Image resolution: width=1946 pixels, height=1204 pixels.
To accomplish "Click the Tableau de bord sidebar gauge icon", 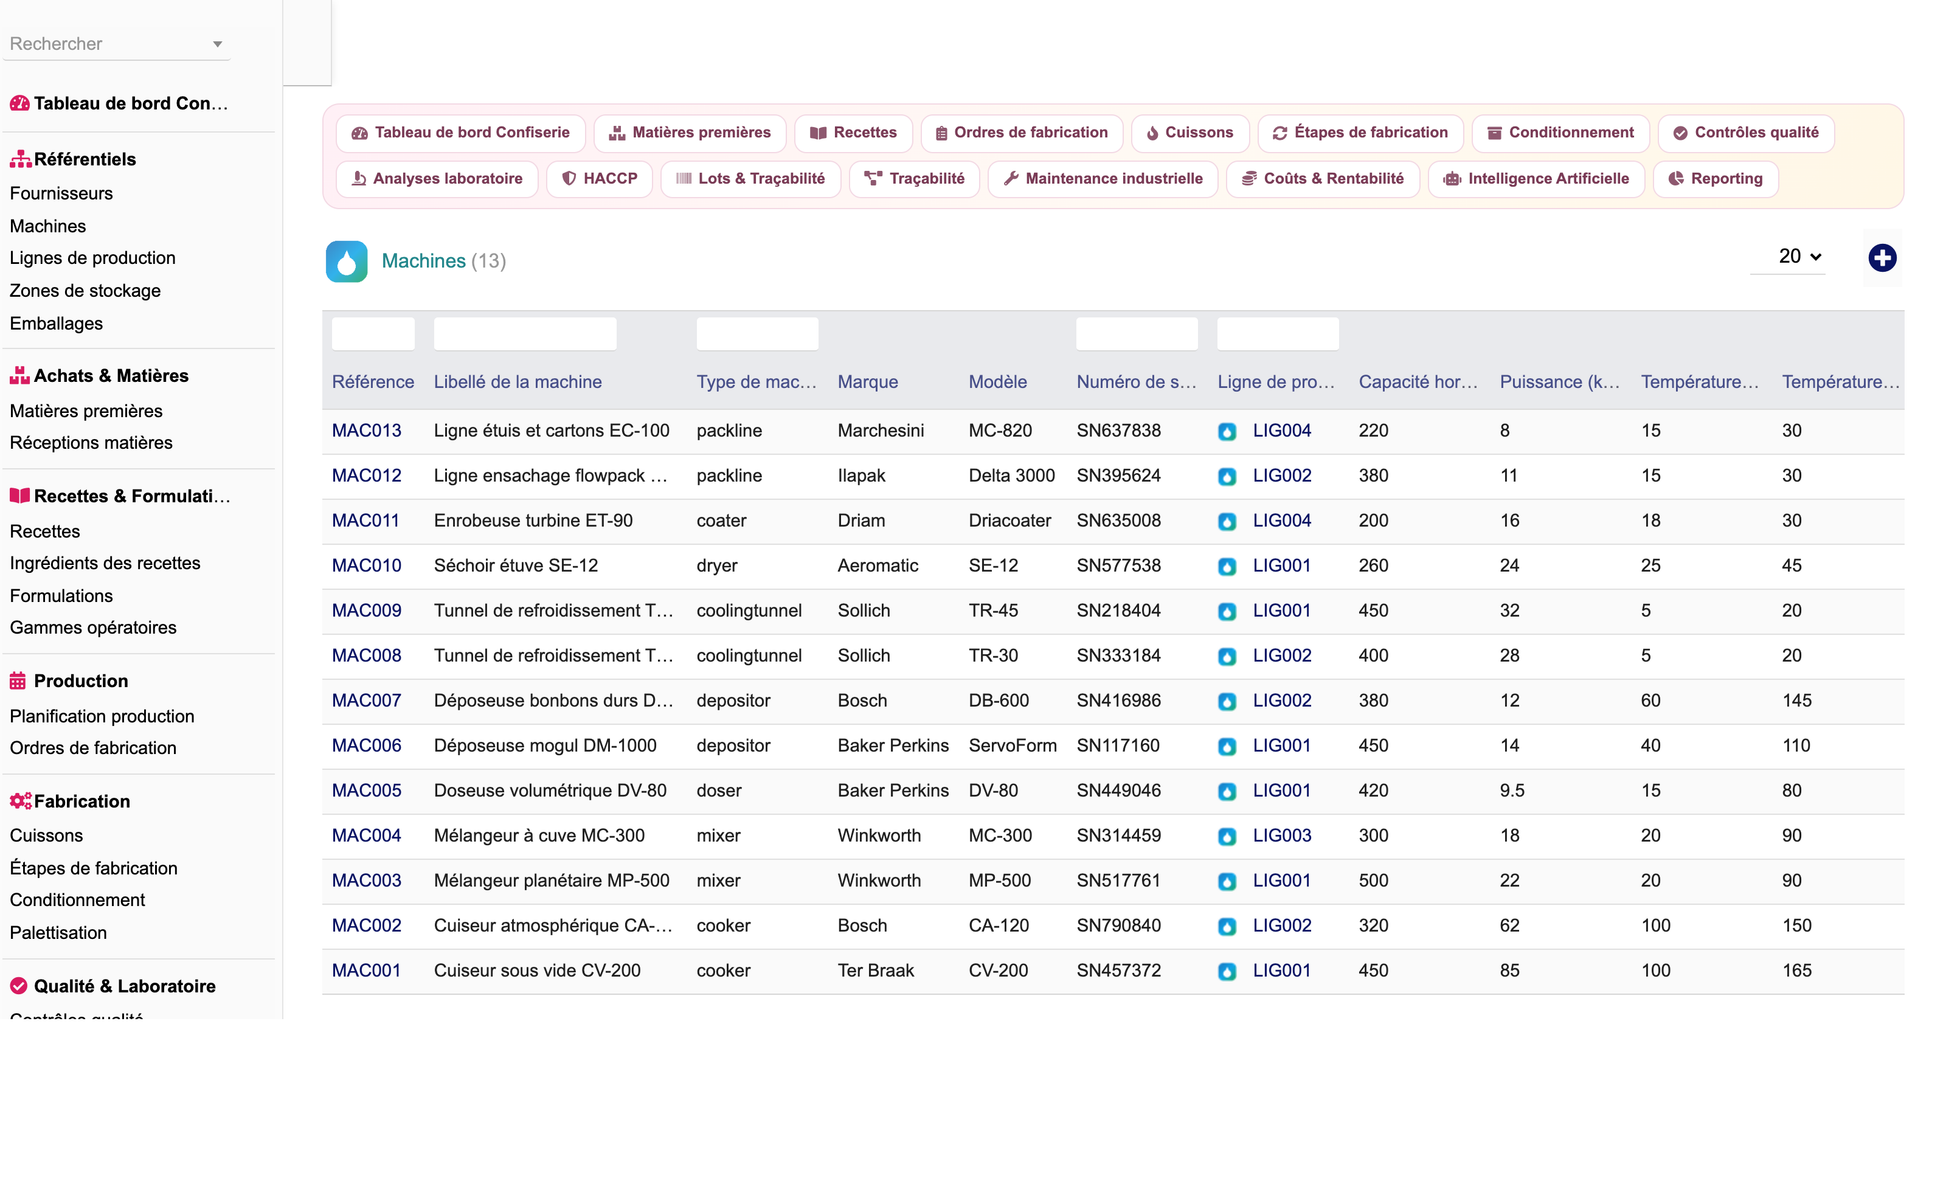I will tap(19, 103).
